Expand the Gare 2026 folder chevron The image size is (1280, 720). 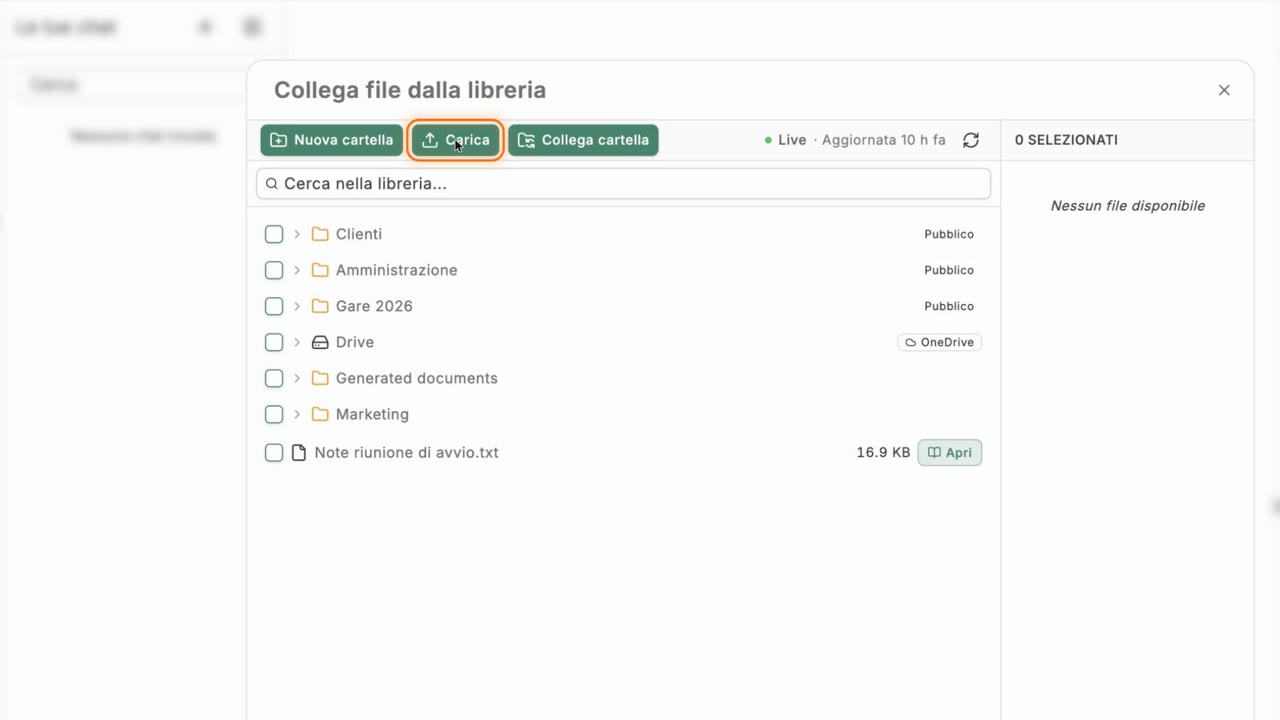click(297, 306)
